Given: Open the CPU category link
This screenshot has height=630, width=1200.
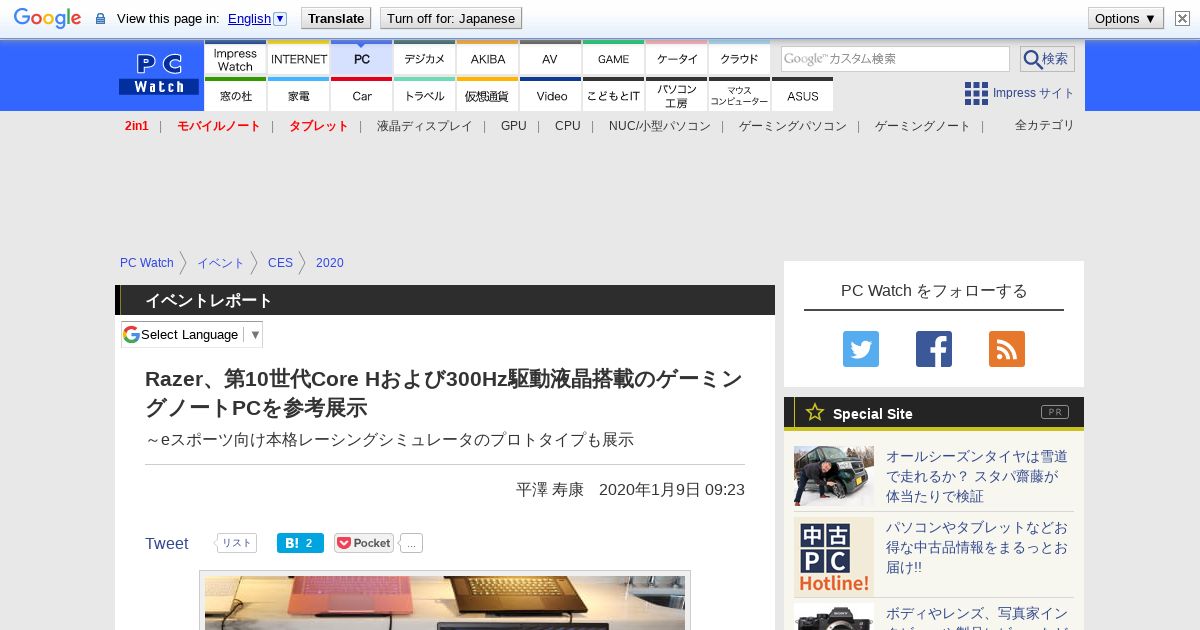Looking at the screenshot, I should tap(568, 126).
